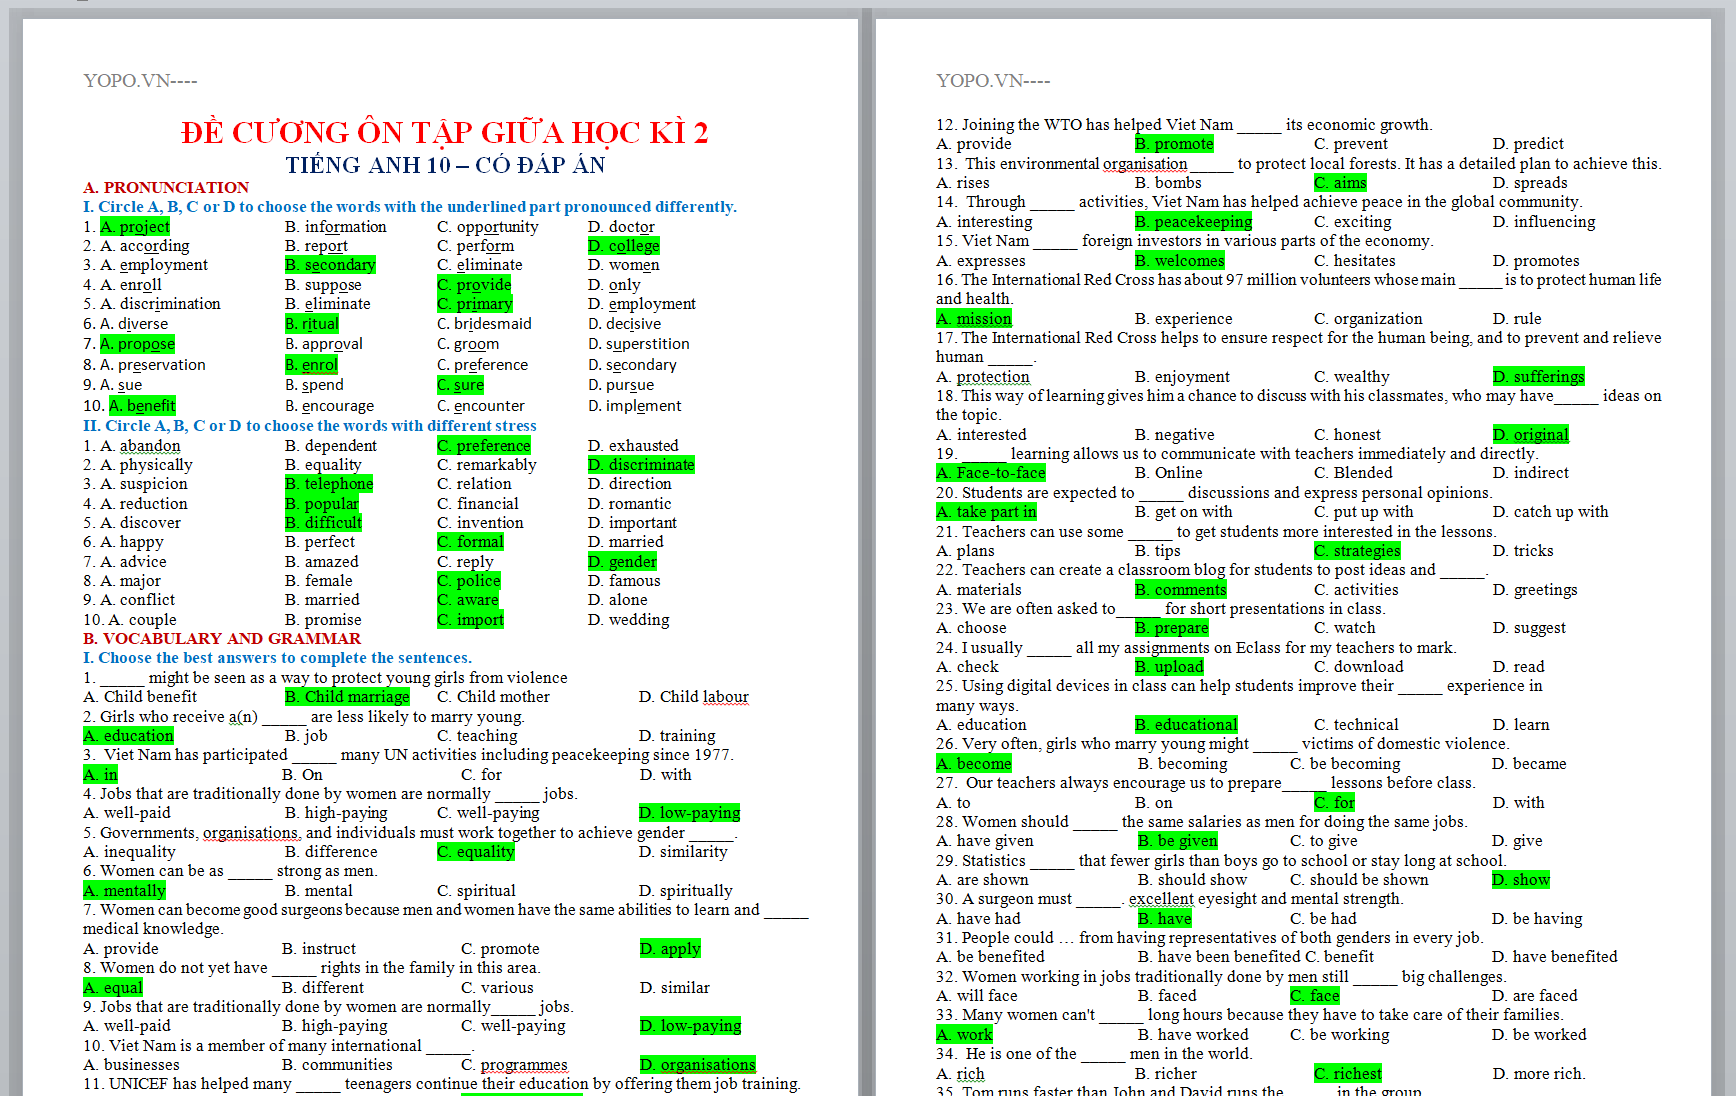Click the highlighted answer D. organisations
The height and width of the screenshot is (1096, 1736).
tap(697, 1065)
